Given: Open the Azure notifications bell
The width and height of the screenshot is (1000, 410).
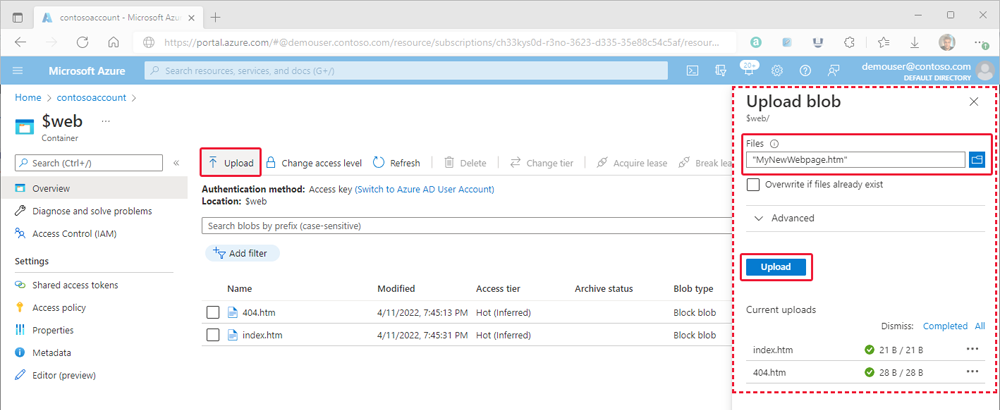Looking at the screenshot, I should click(x=748, y=70).
